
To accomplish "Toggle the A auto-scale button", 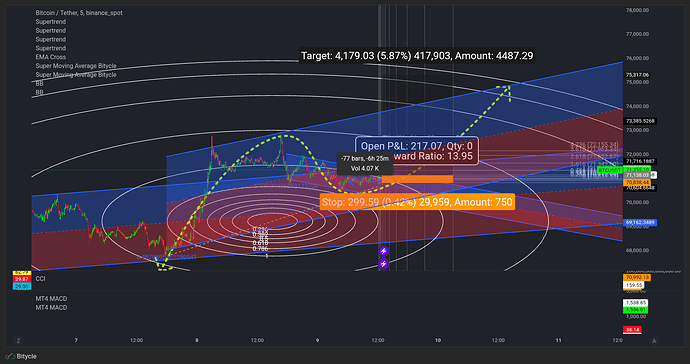I will tap(654, 341).
